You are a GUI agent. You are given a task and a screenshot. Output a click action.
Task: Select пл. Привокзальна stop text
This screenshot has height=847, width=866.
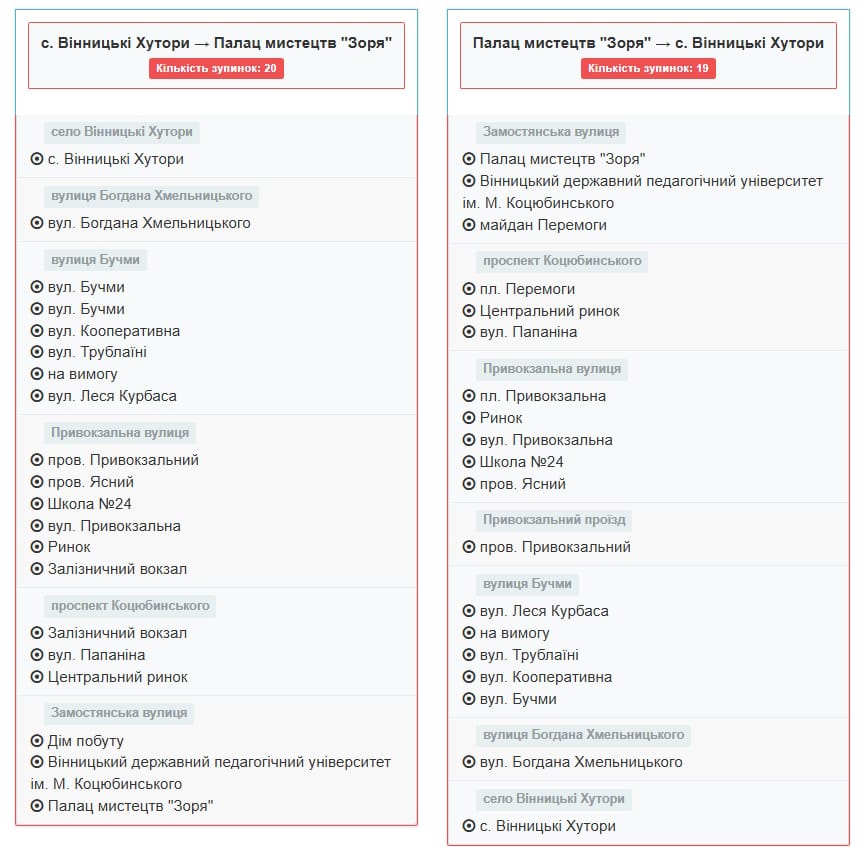[543, 396]
